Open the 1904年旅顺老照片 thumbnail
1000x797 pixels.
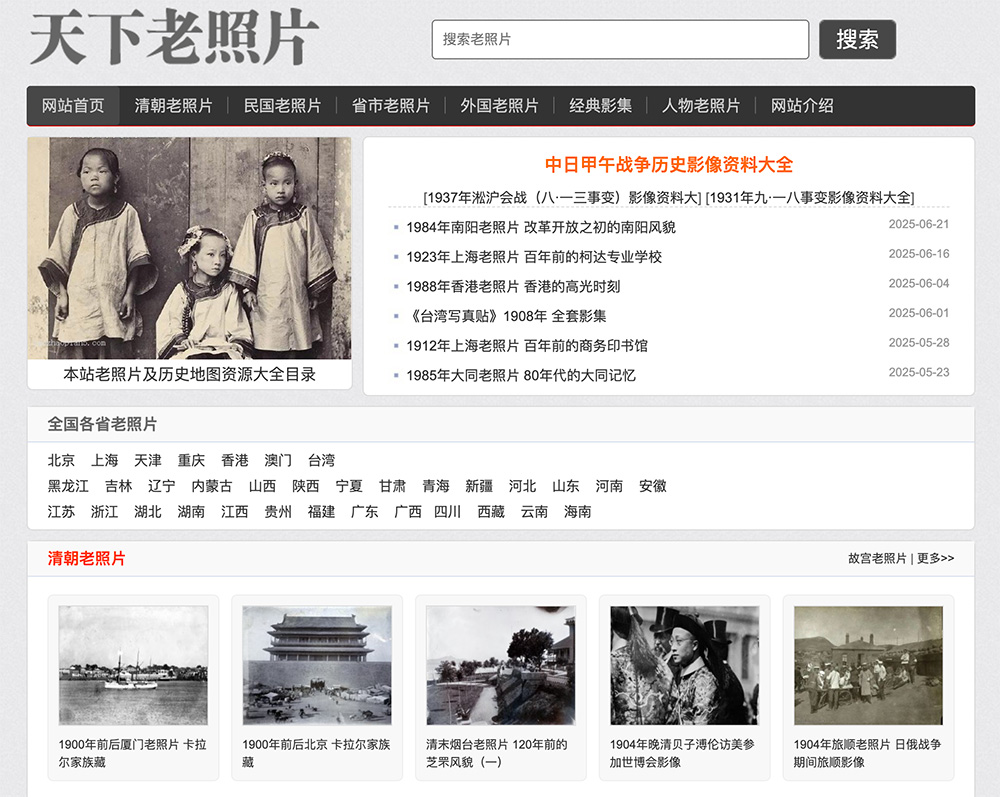pos(868,665)
